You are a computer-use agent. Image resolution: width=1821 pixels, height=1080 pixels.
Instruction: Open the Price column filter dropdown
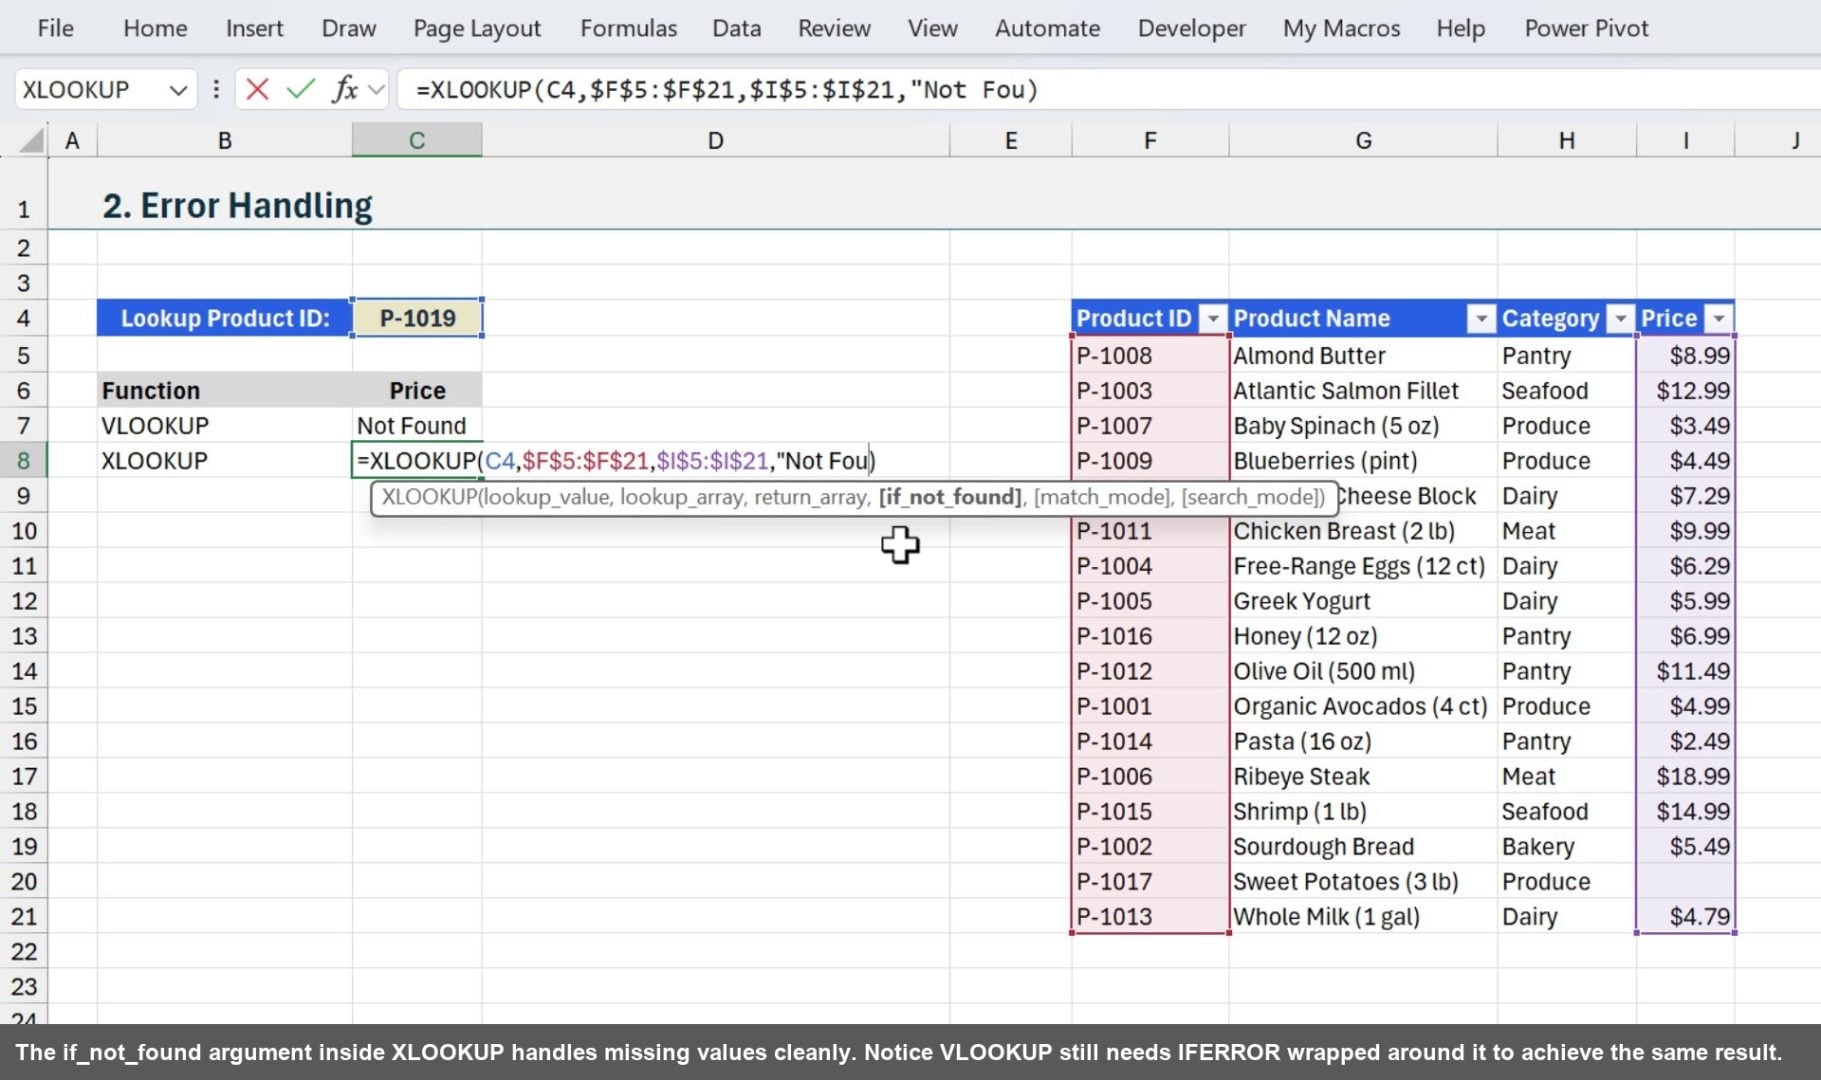1720,317
